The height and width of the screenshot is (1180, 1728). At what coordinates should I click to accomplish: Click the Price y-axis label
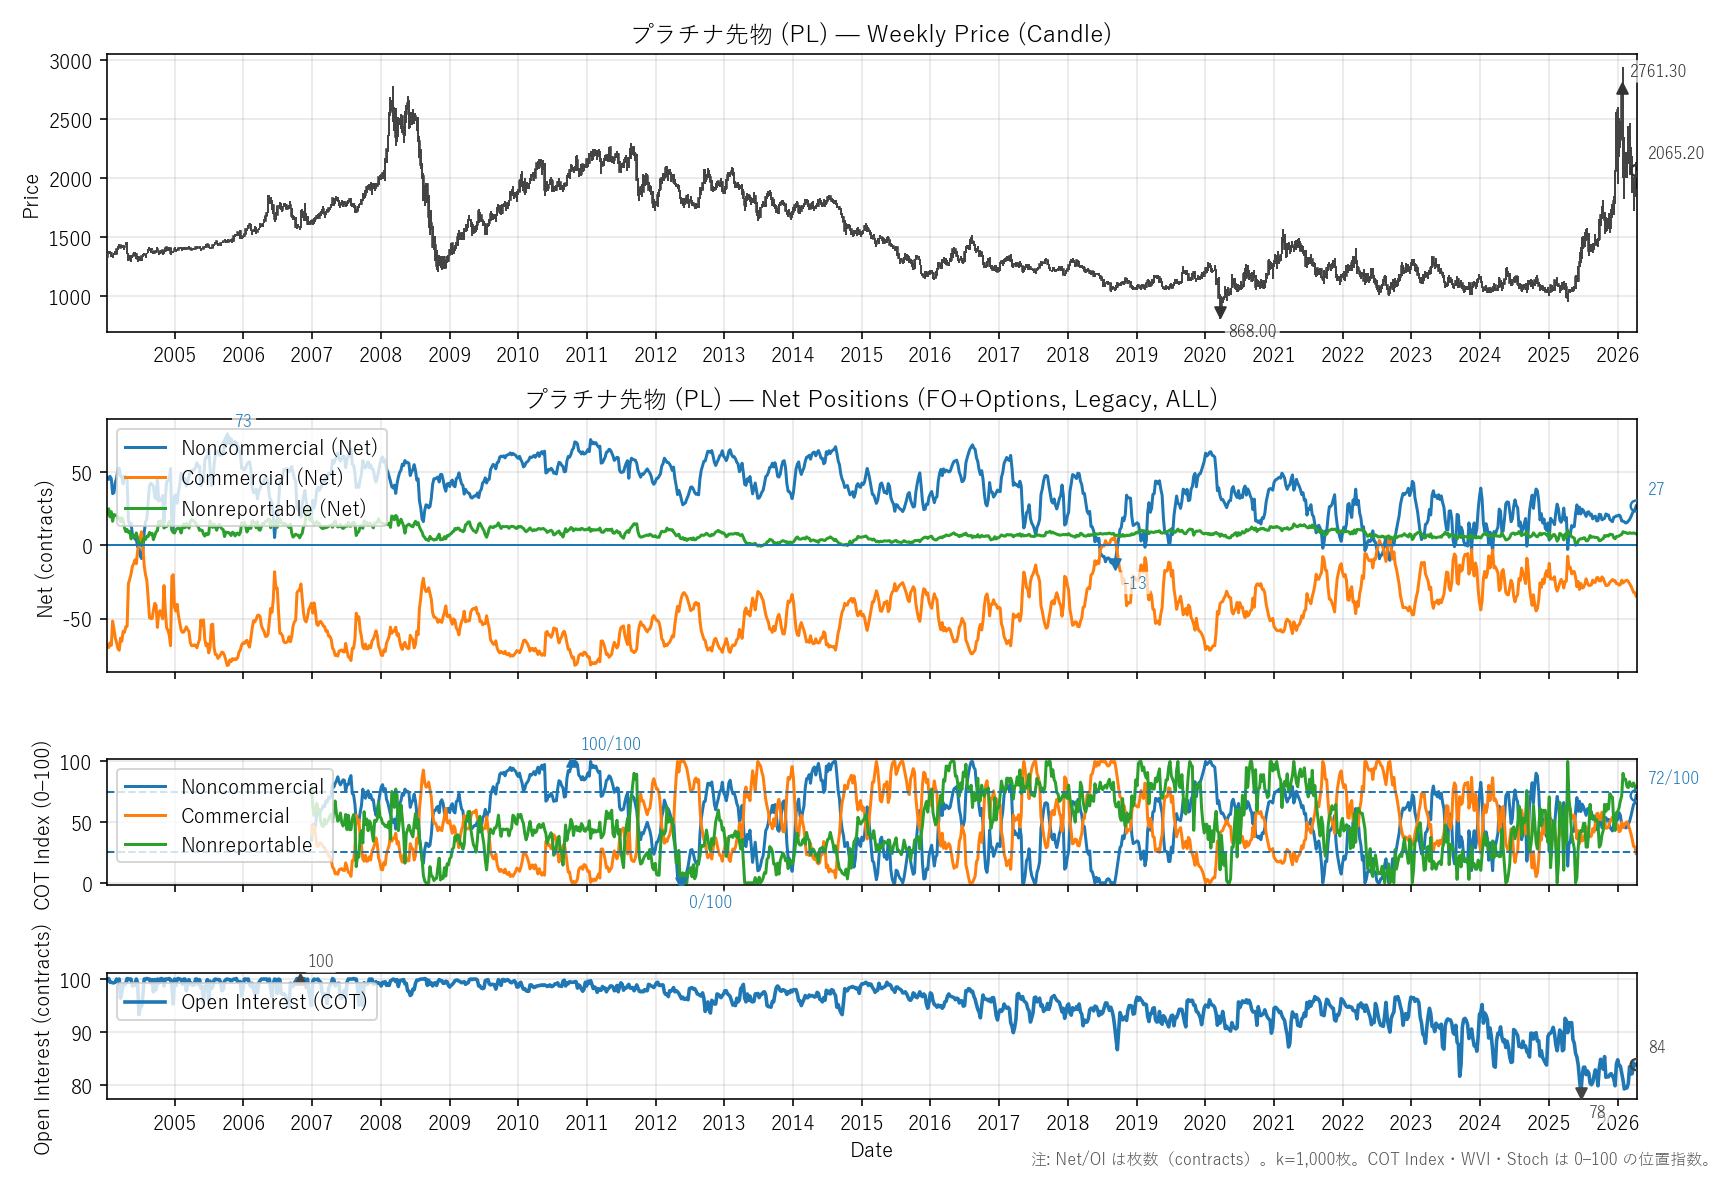(x=31, y=196)
